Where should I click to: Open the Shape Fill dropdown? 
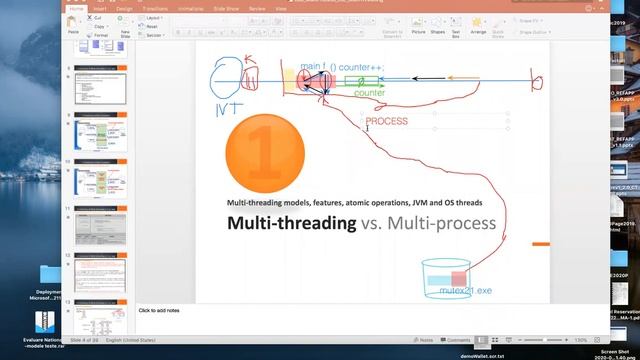528,20
